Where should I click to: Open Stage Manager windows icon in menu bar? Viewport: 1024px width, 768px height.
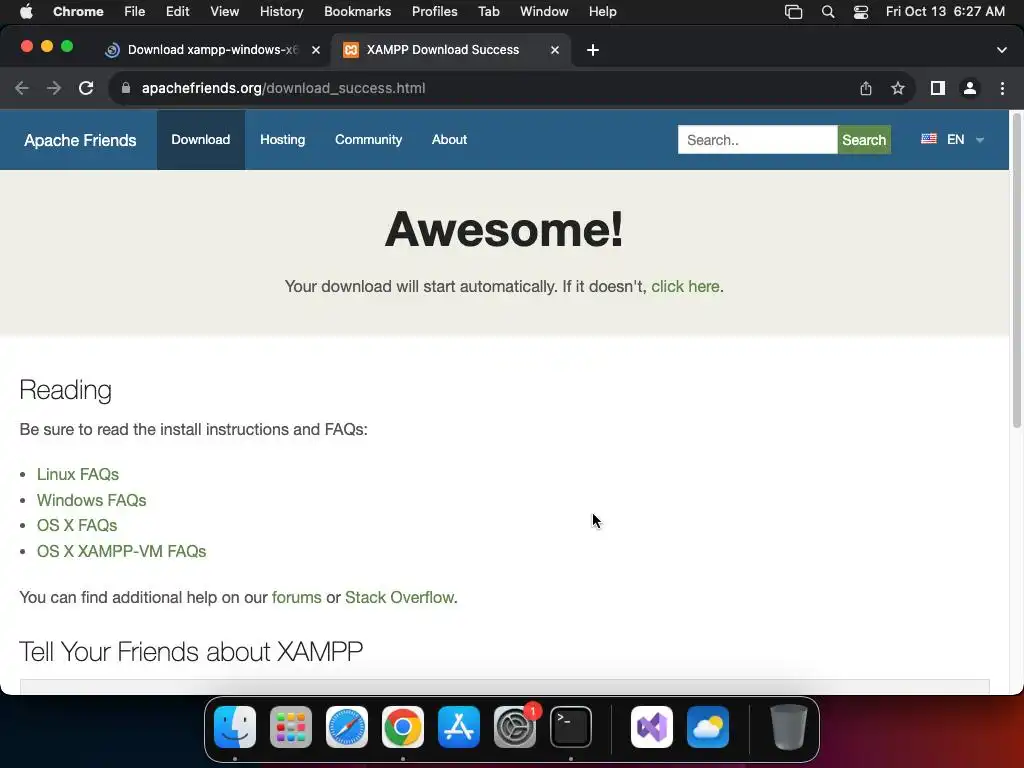pos(793,12)
